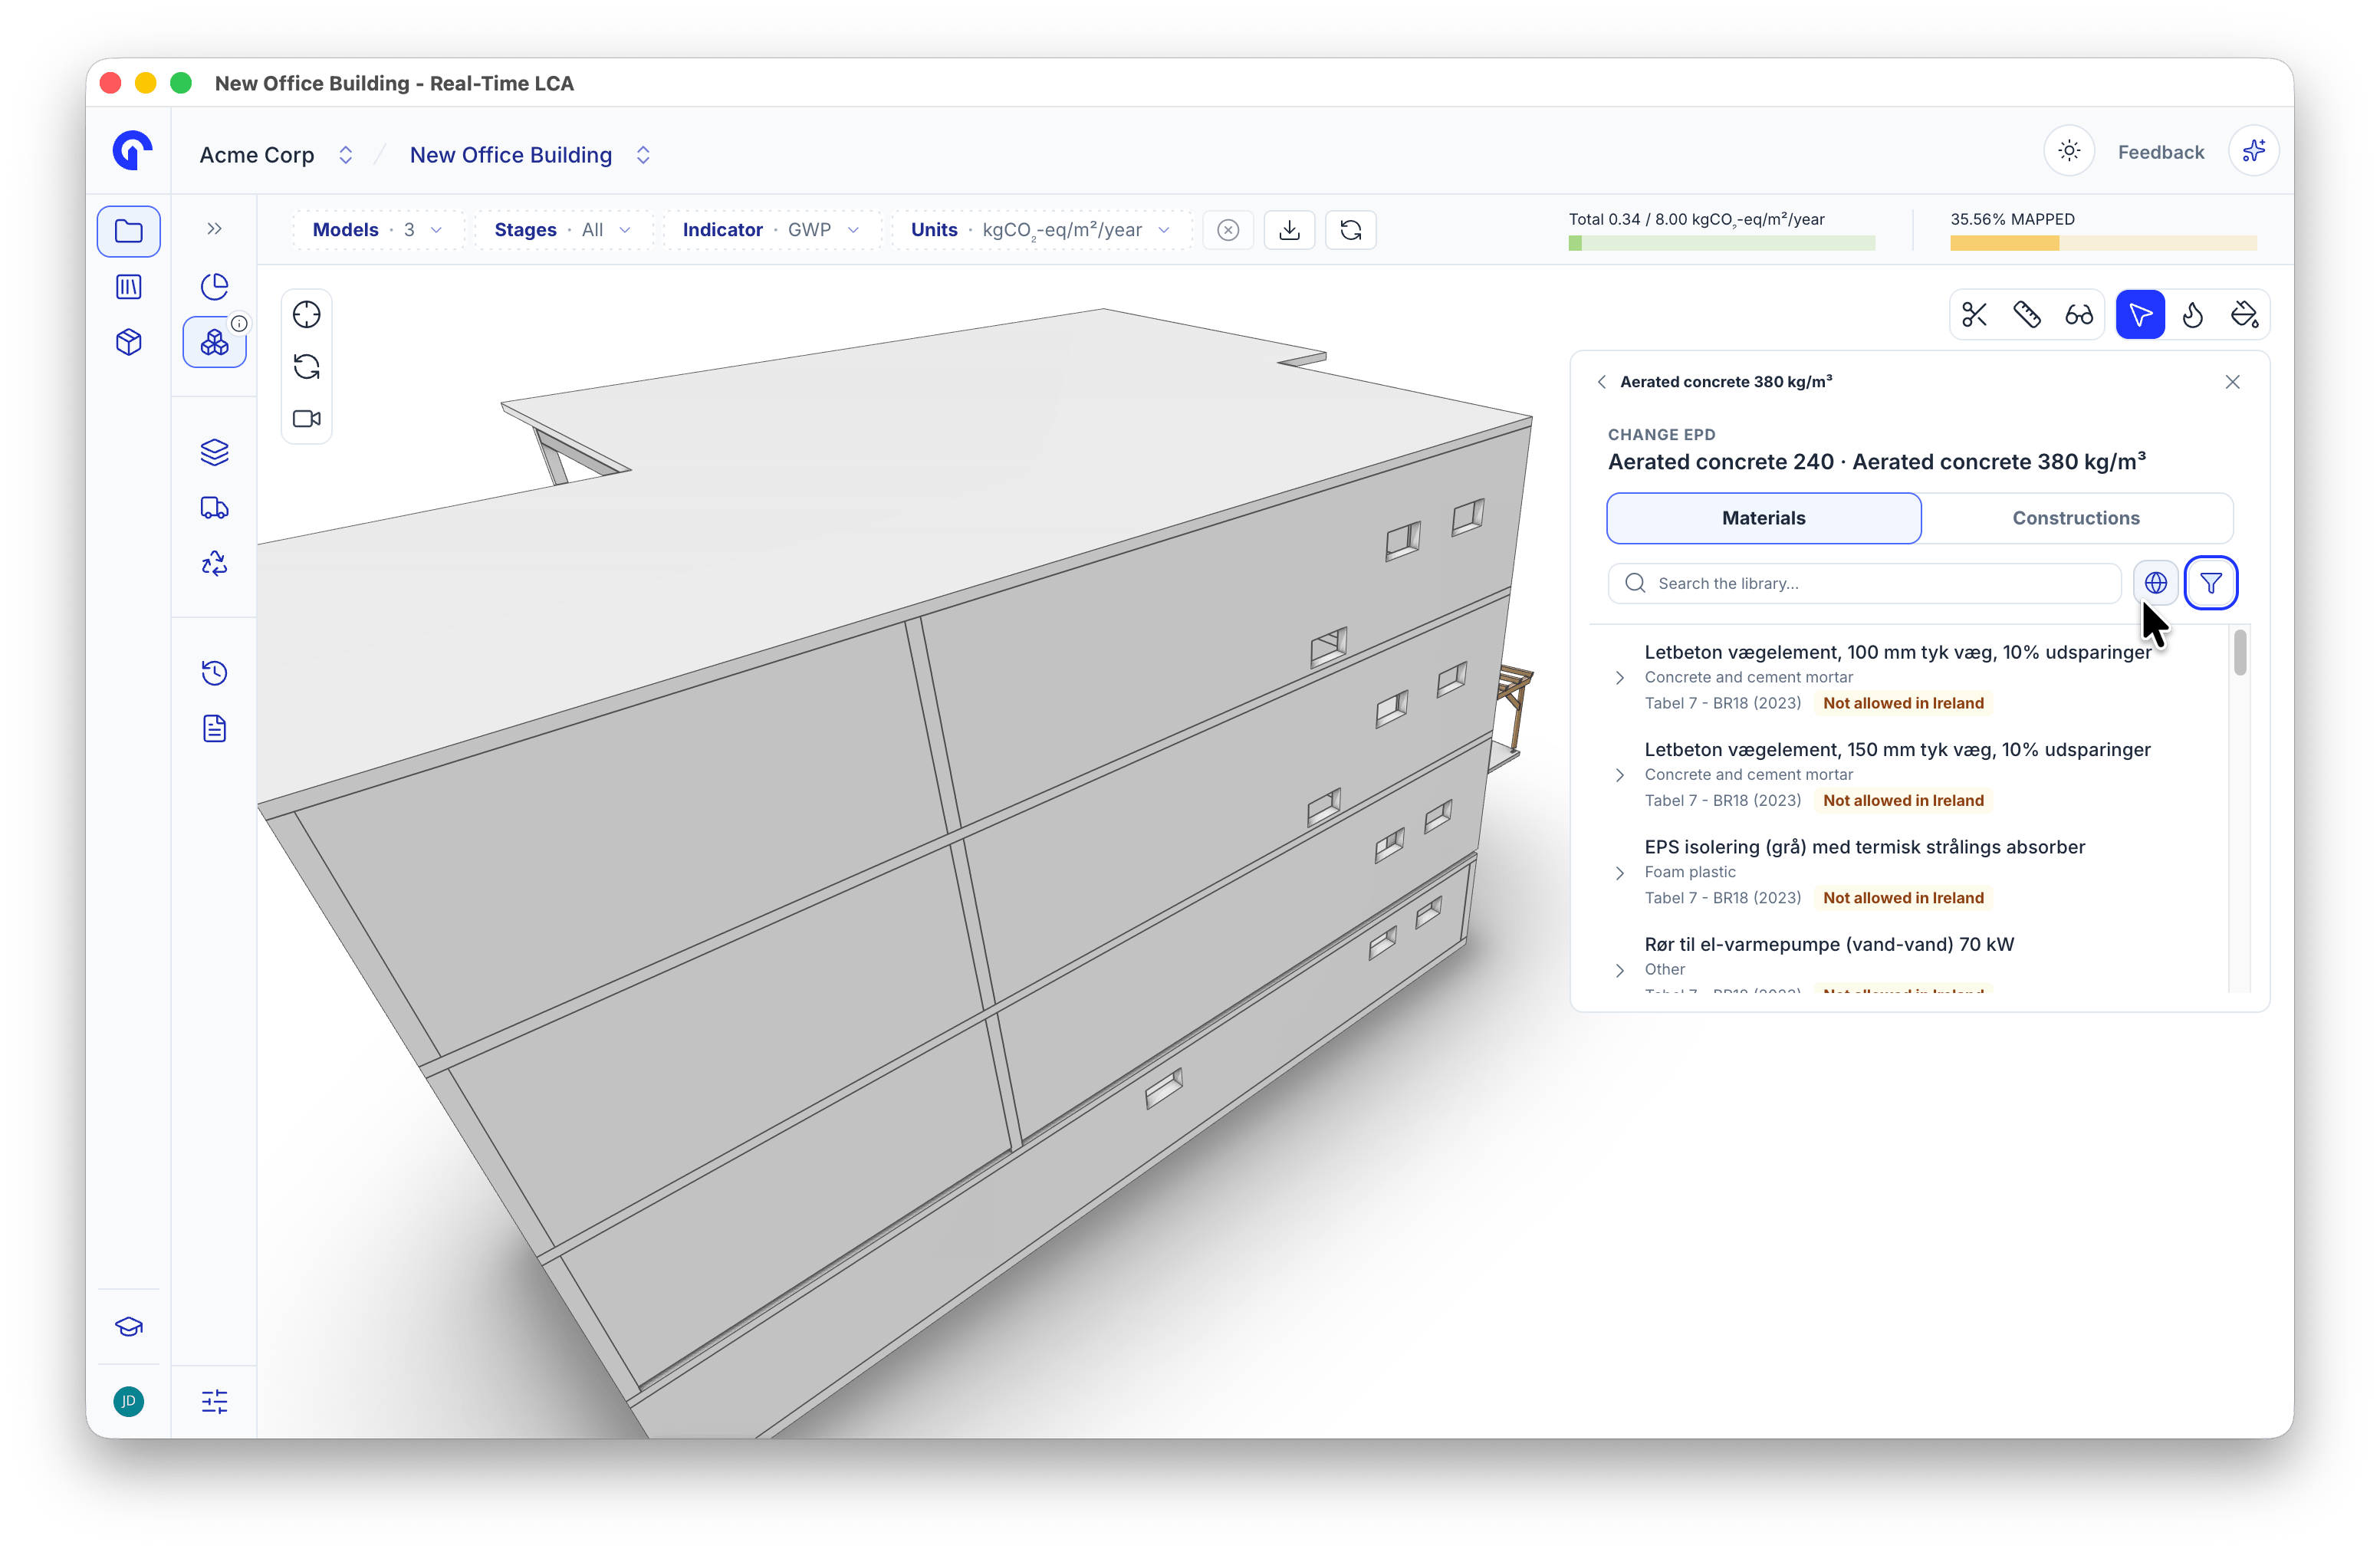
Task: Click the Feedback link
Action: click(x=2161, y=152)
